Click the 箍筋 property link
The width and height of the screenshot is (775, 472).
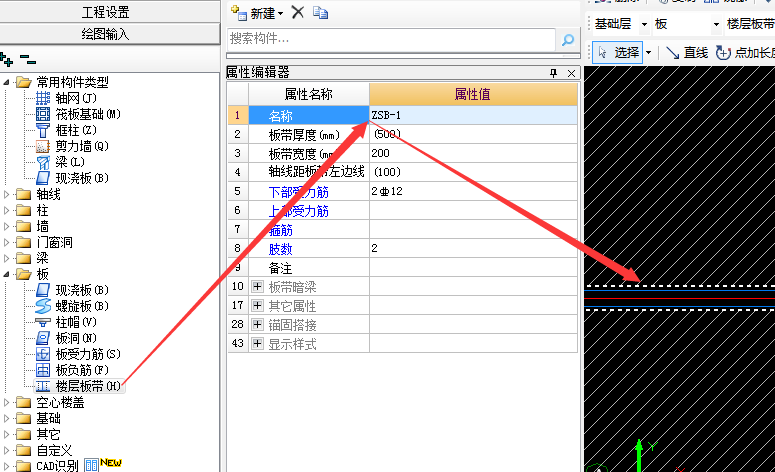pos(281,230)
